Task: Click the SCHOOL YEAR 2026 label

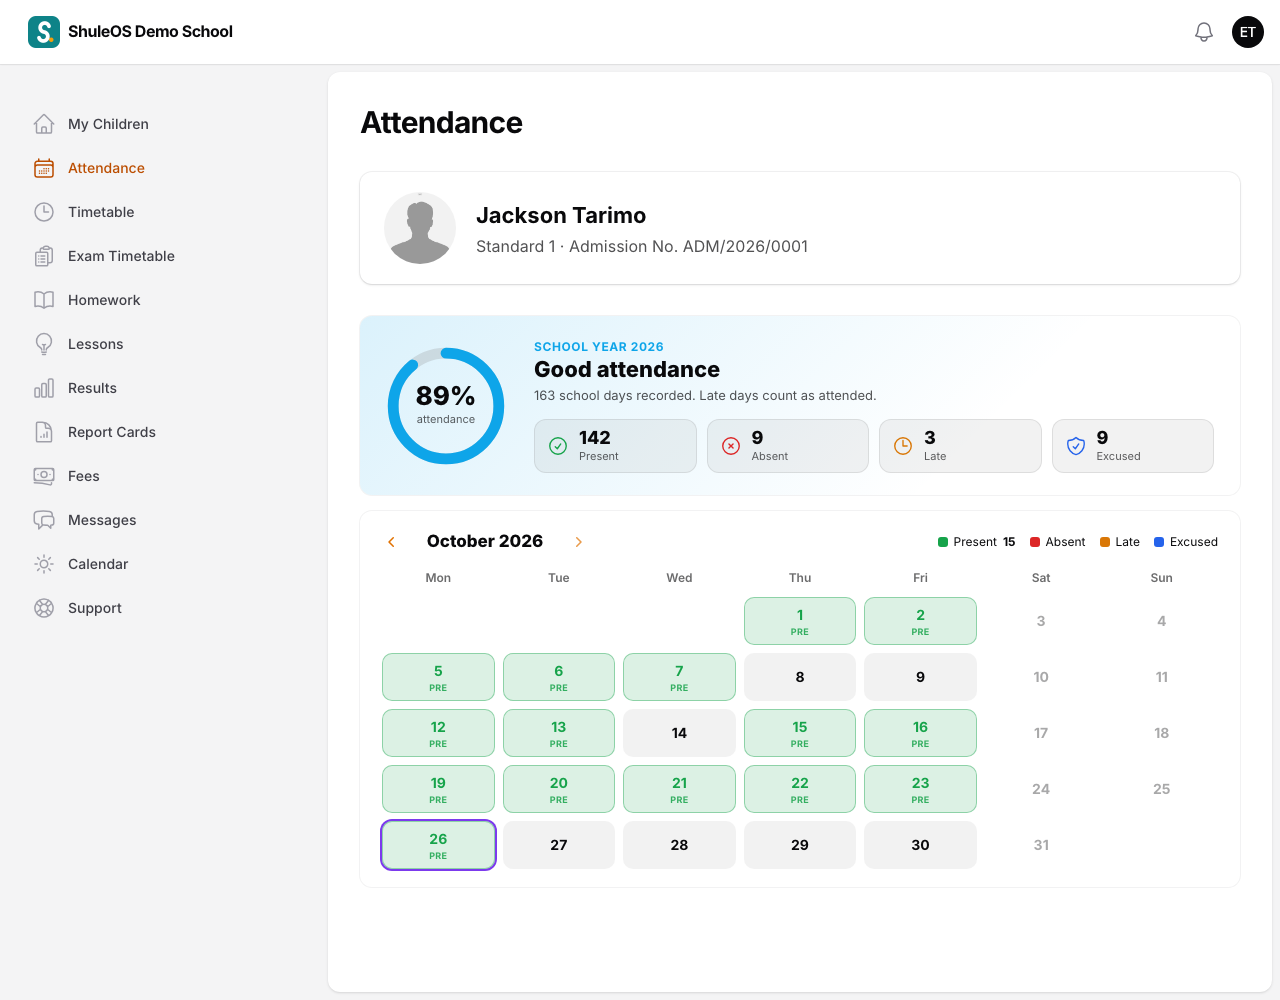Action: click(x=599, y=347)
